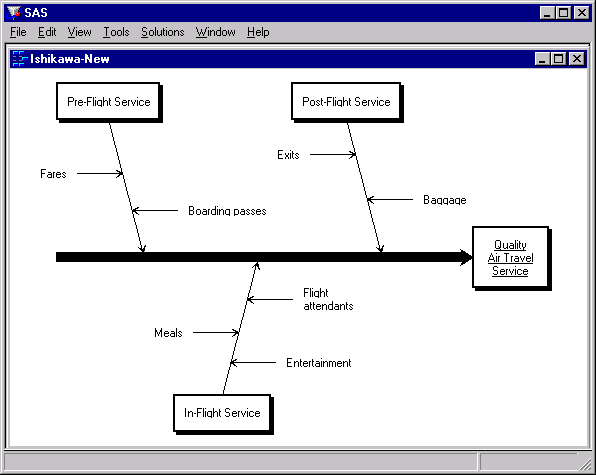This screenshot has height=475, width=596.
Task: Select the Post-Flight Service box
Action: pyautogui.click(x=347, y=102)
